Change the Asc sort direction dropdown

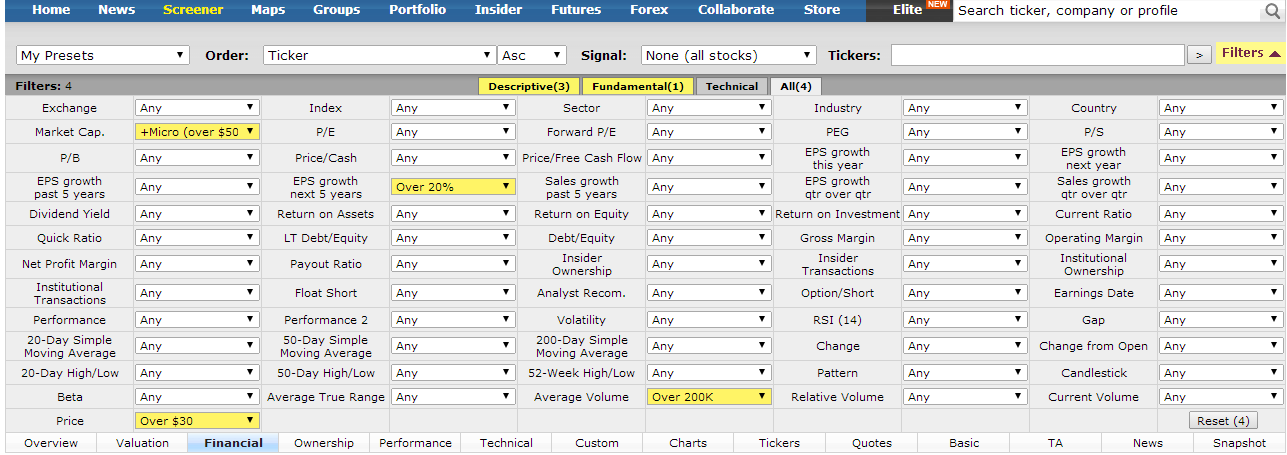(532, 55)
